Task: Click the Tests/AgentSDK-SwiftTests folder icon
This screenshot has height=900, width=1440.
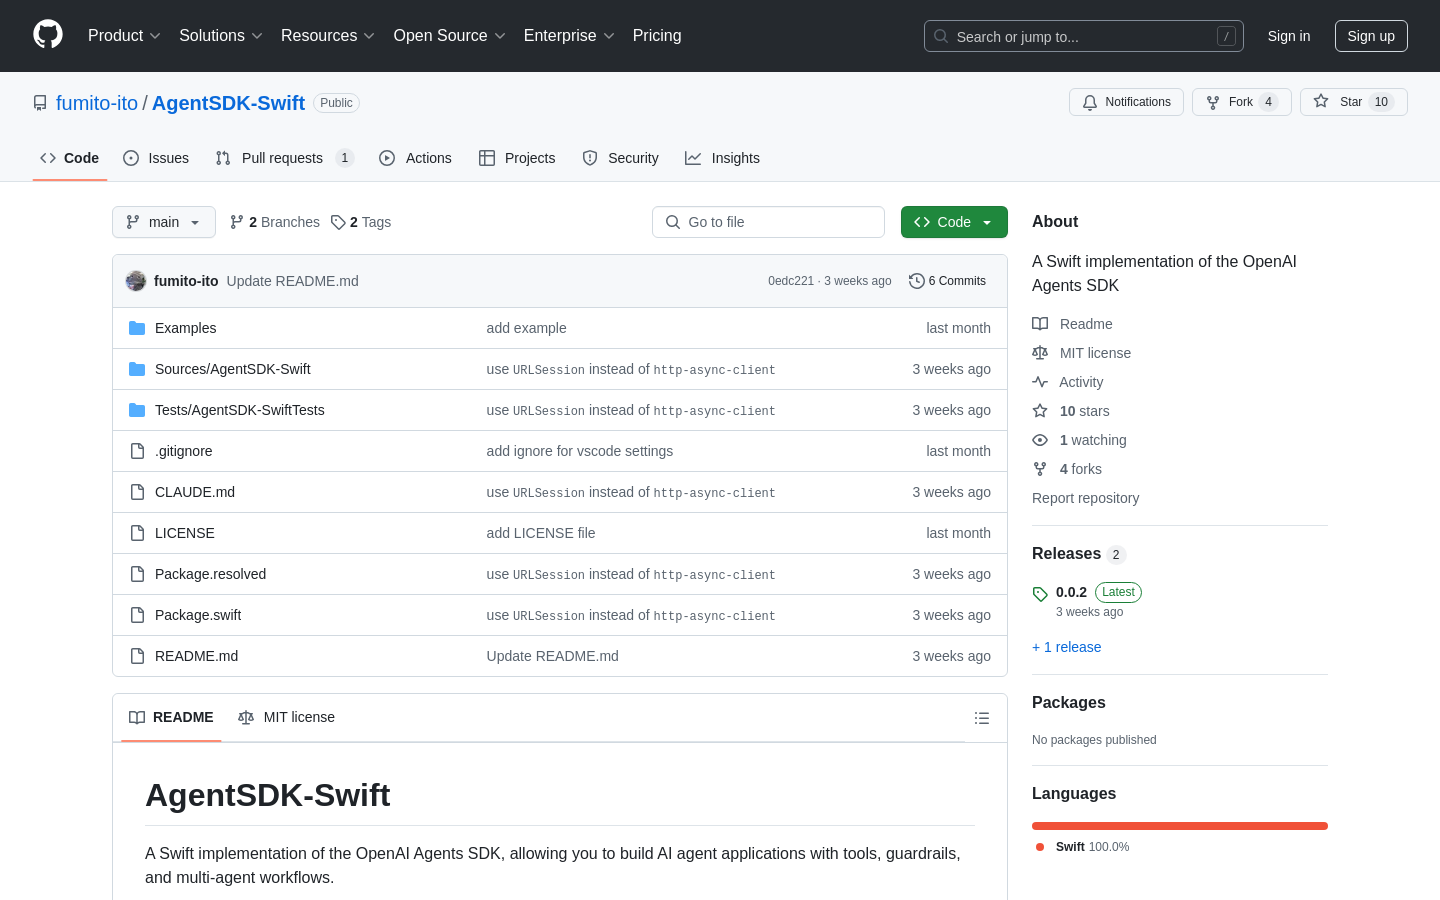Action: pyautogui.click(x=137, y=410)
